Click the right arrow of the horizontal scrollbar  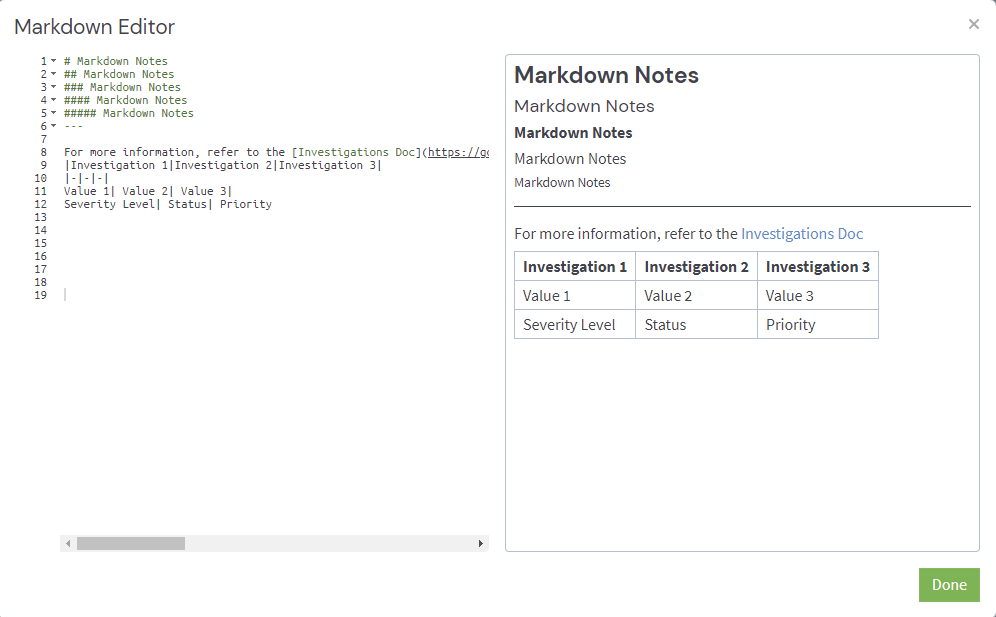point(481,543)
